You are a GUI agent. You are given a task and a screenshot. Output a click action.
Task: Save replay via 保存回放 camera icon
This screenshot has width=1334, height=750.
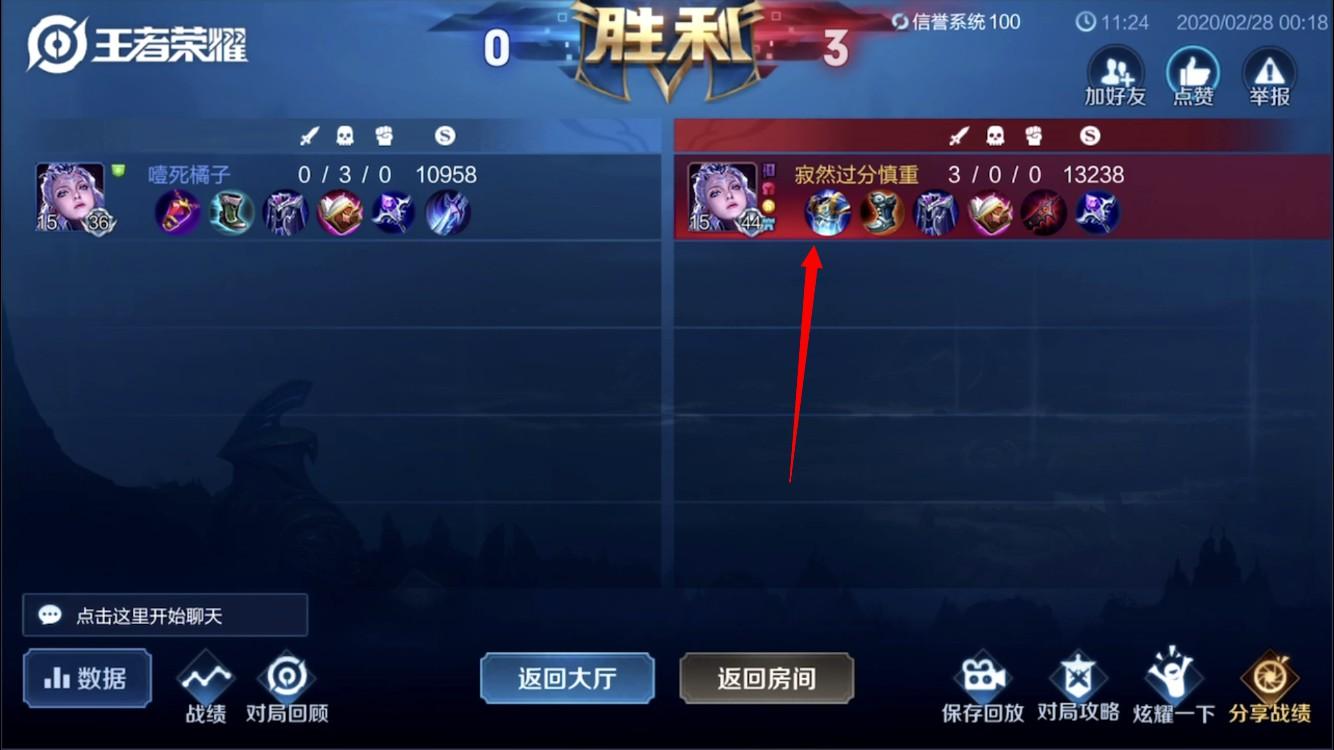pyautogui.click(x=982, y=688)
